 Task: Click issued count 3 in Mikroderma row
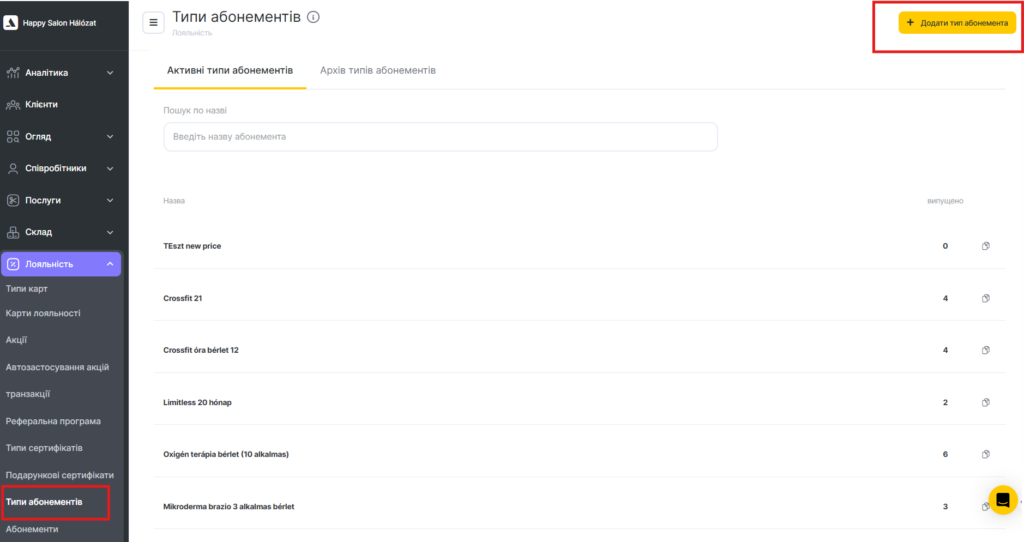[945, 506]
